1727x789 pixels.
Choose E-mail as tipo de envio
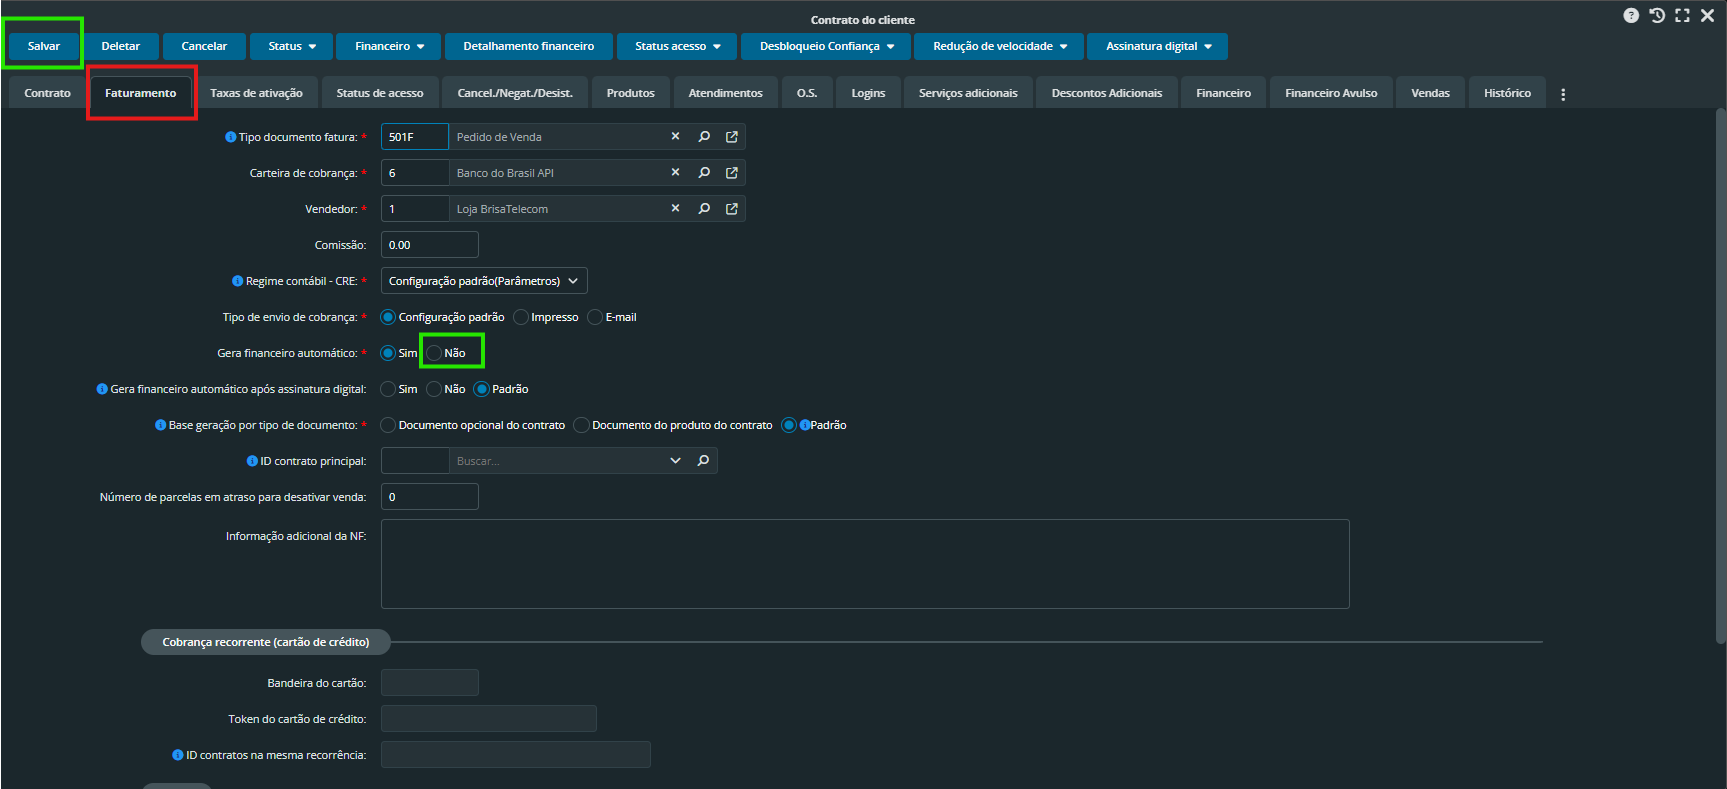pyautogui.click(x=596, y=317)
